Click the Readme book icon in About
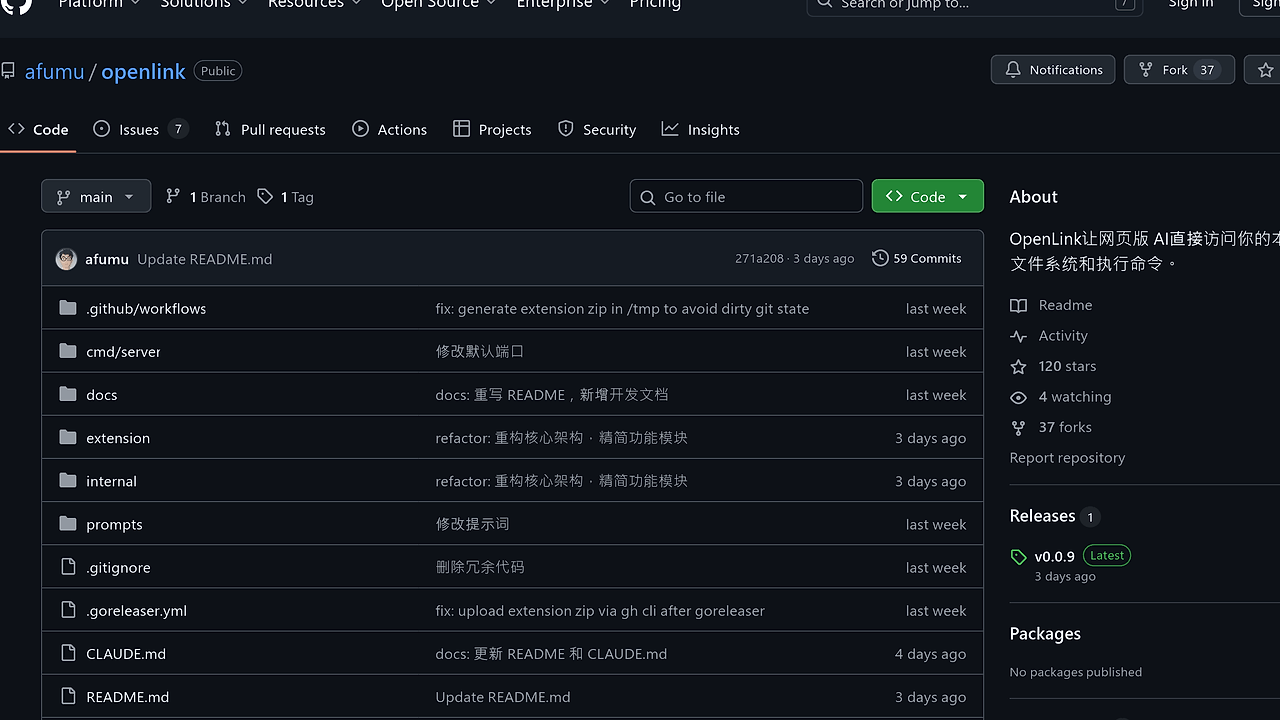This screenshot has height=720, width=1280. tap(1018, 305)
